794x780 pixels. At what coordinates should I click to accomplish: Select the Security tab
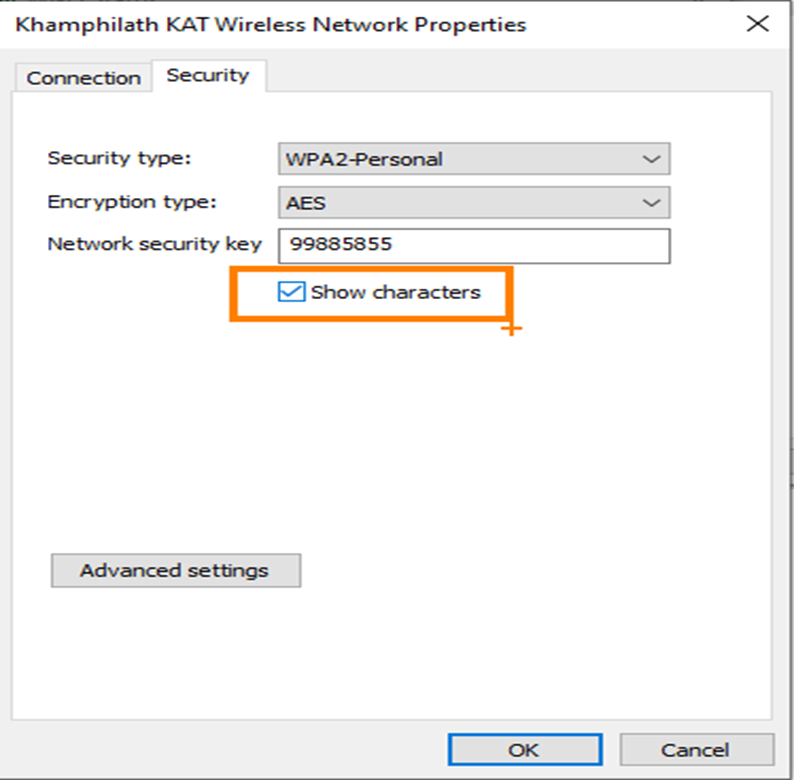tap(207, 75)
